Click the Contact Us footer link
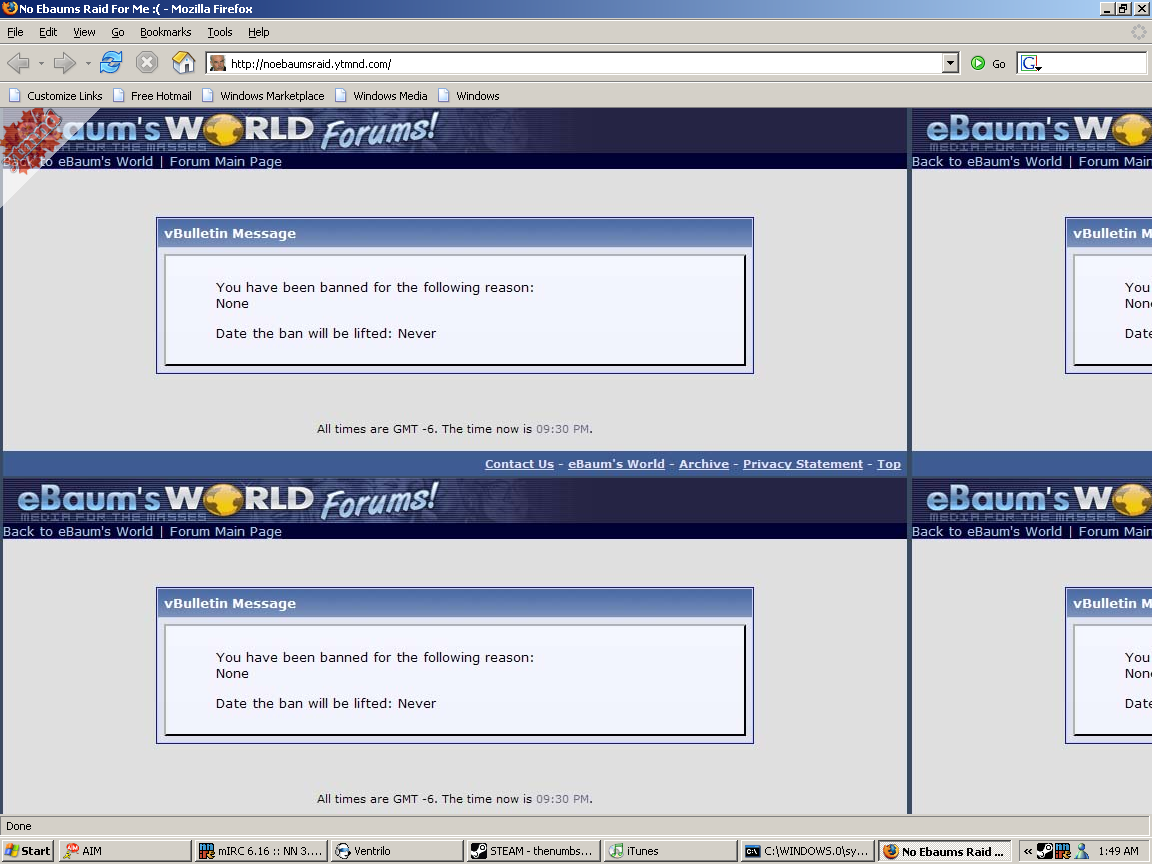 pyautogui.click(x=519, y=464)
